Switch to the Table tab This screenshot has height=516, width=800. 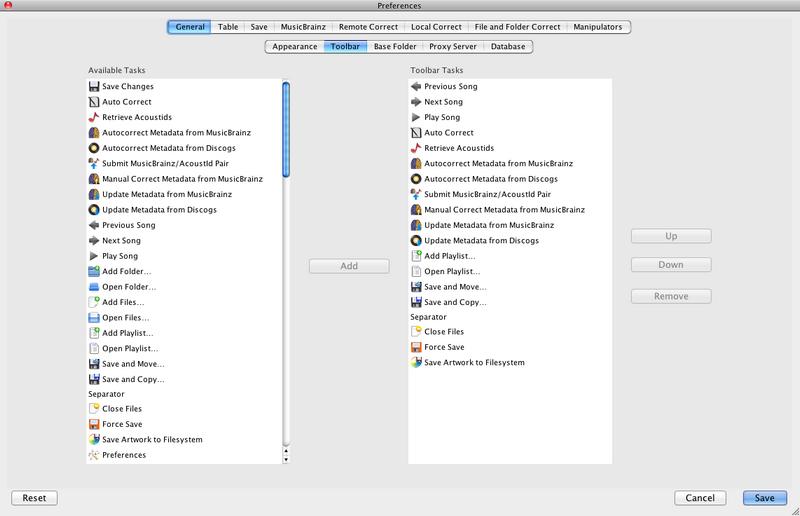228,27
